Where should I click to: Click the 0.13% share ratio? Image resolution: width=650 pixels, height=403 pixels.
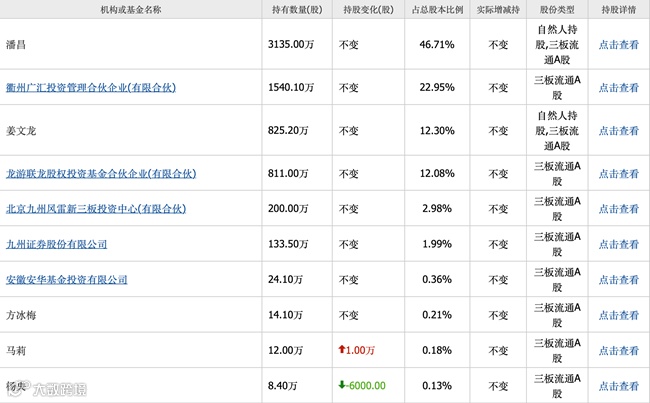click(437, 386)
